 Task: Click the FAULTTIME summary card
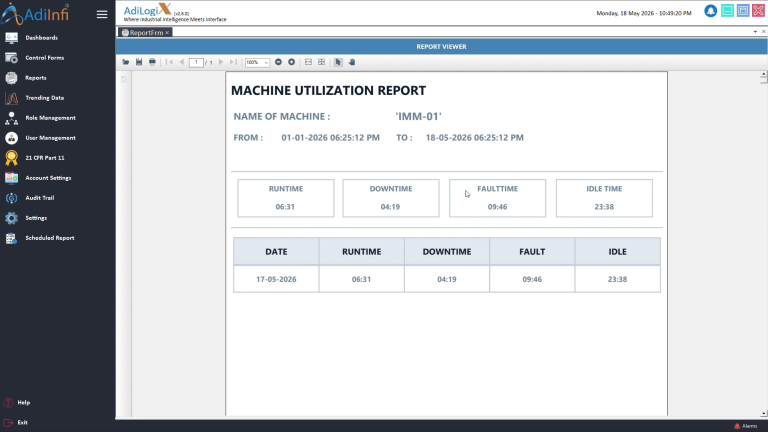tap(497, 198)
